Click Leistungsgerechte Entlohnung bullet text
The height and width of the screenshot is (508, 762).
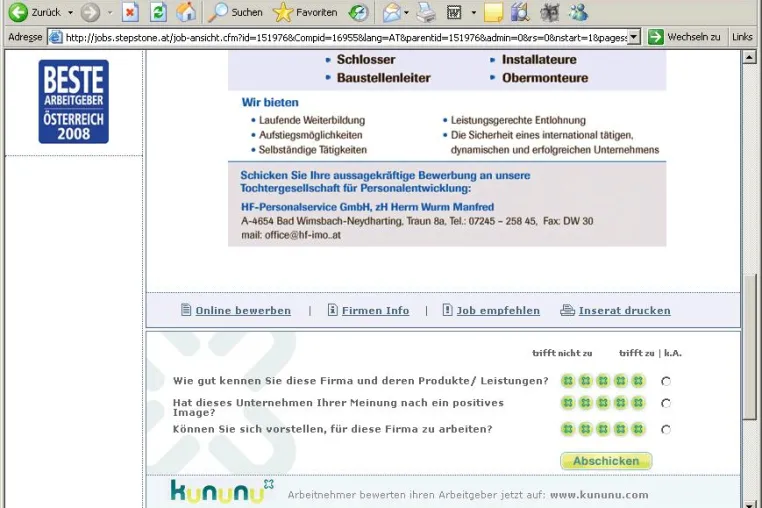tap(519, 120)
